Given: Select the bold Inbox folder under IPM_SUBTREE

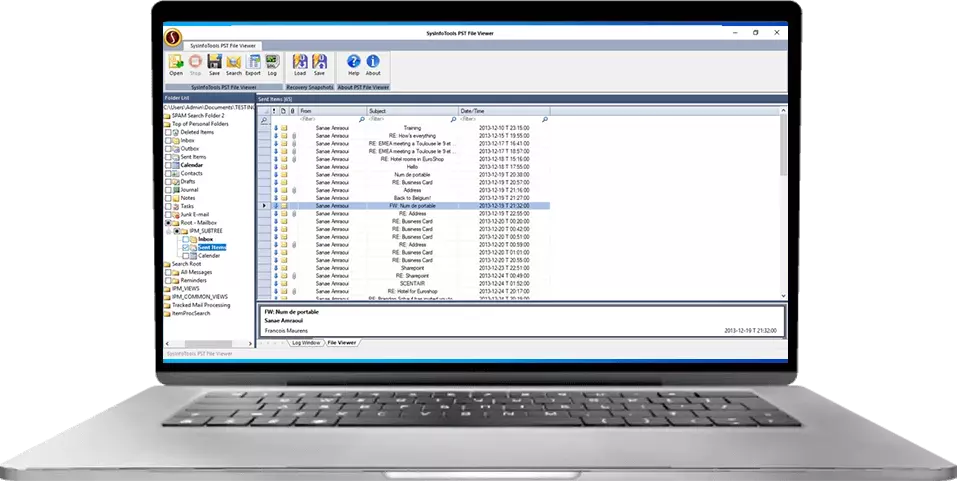Looking at the screenshot, I should pyautogui.click(x=206, y=239).
